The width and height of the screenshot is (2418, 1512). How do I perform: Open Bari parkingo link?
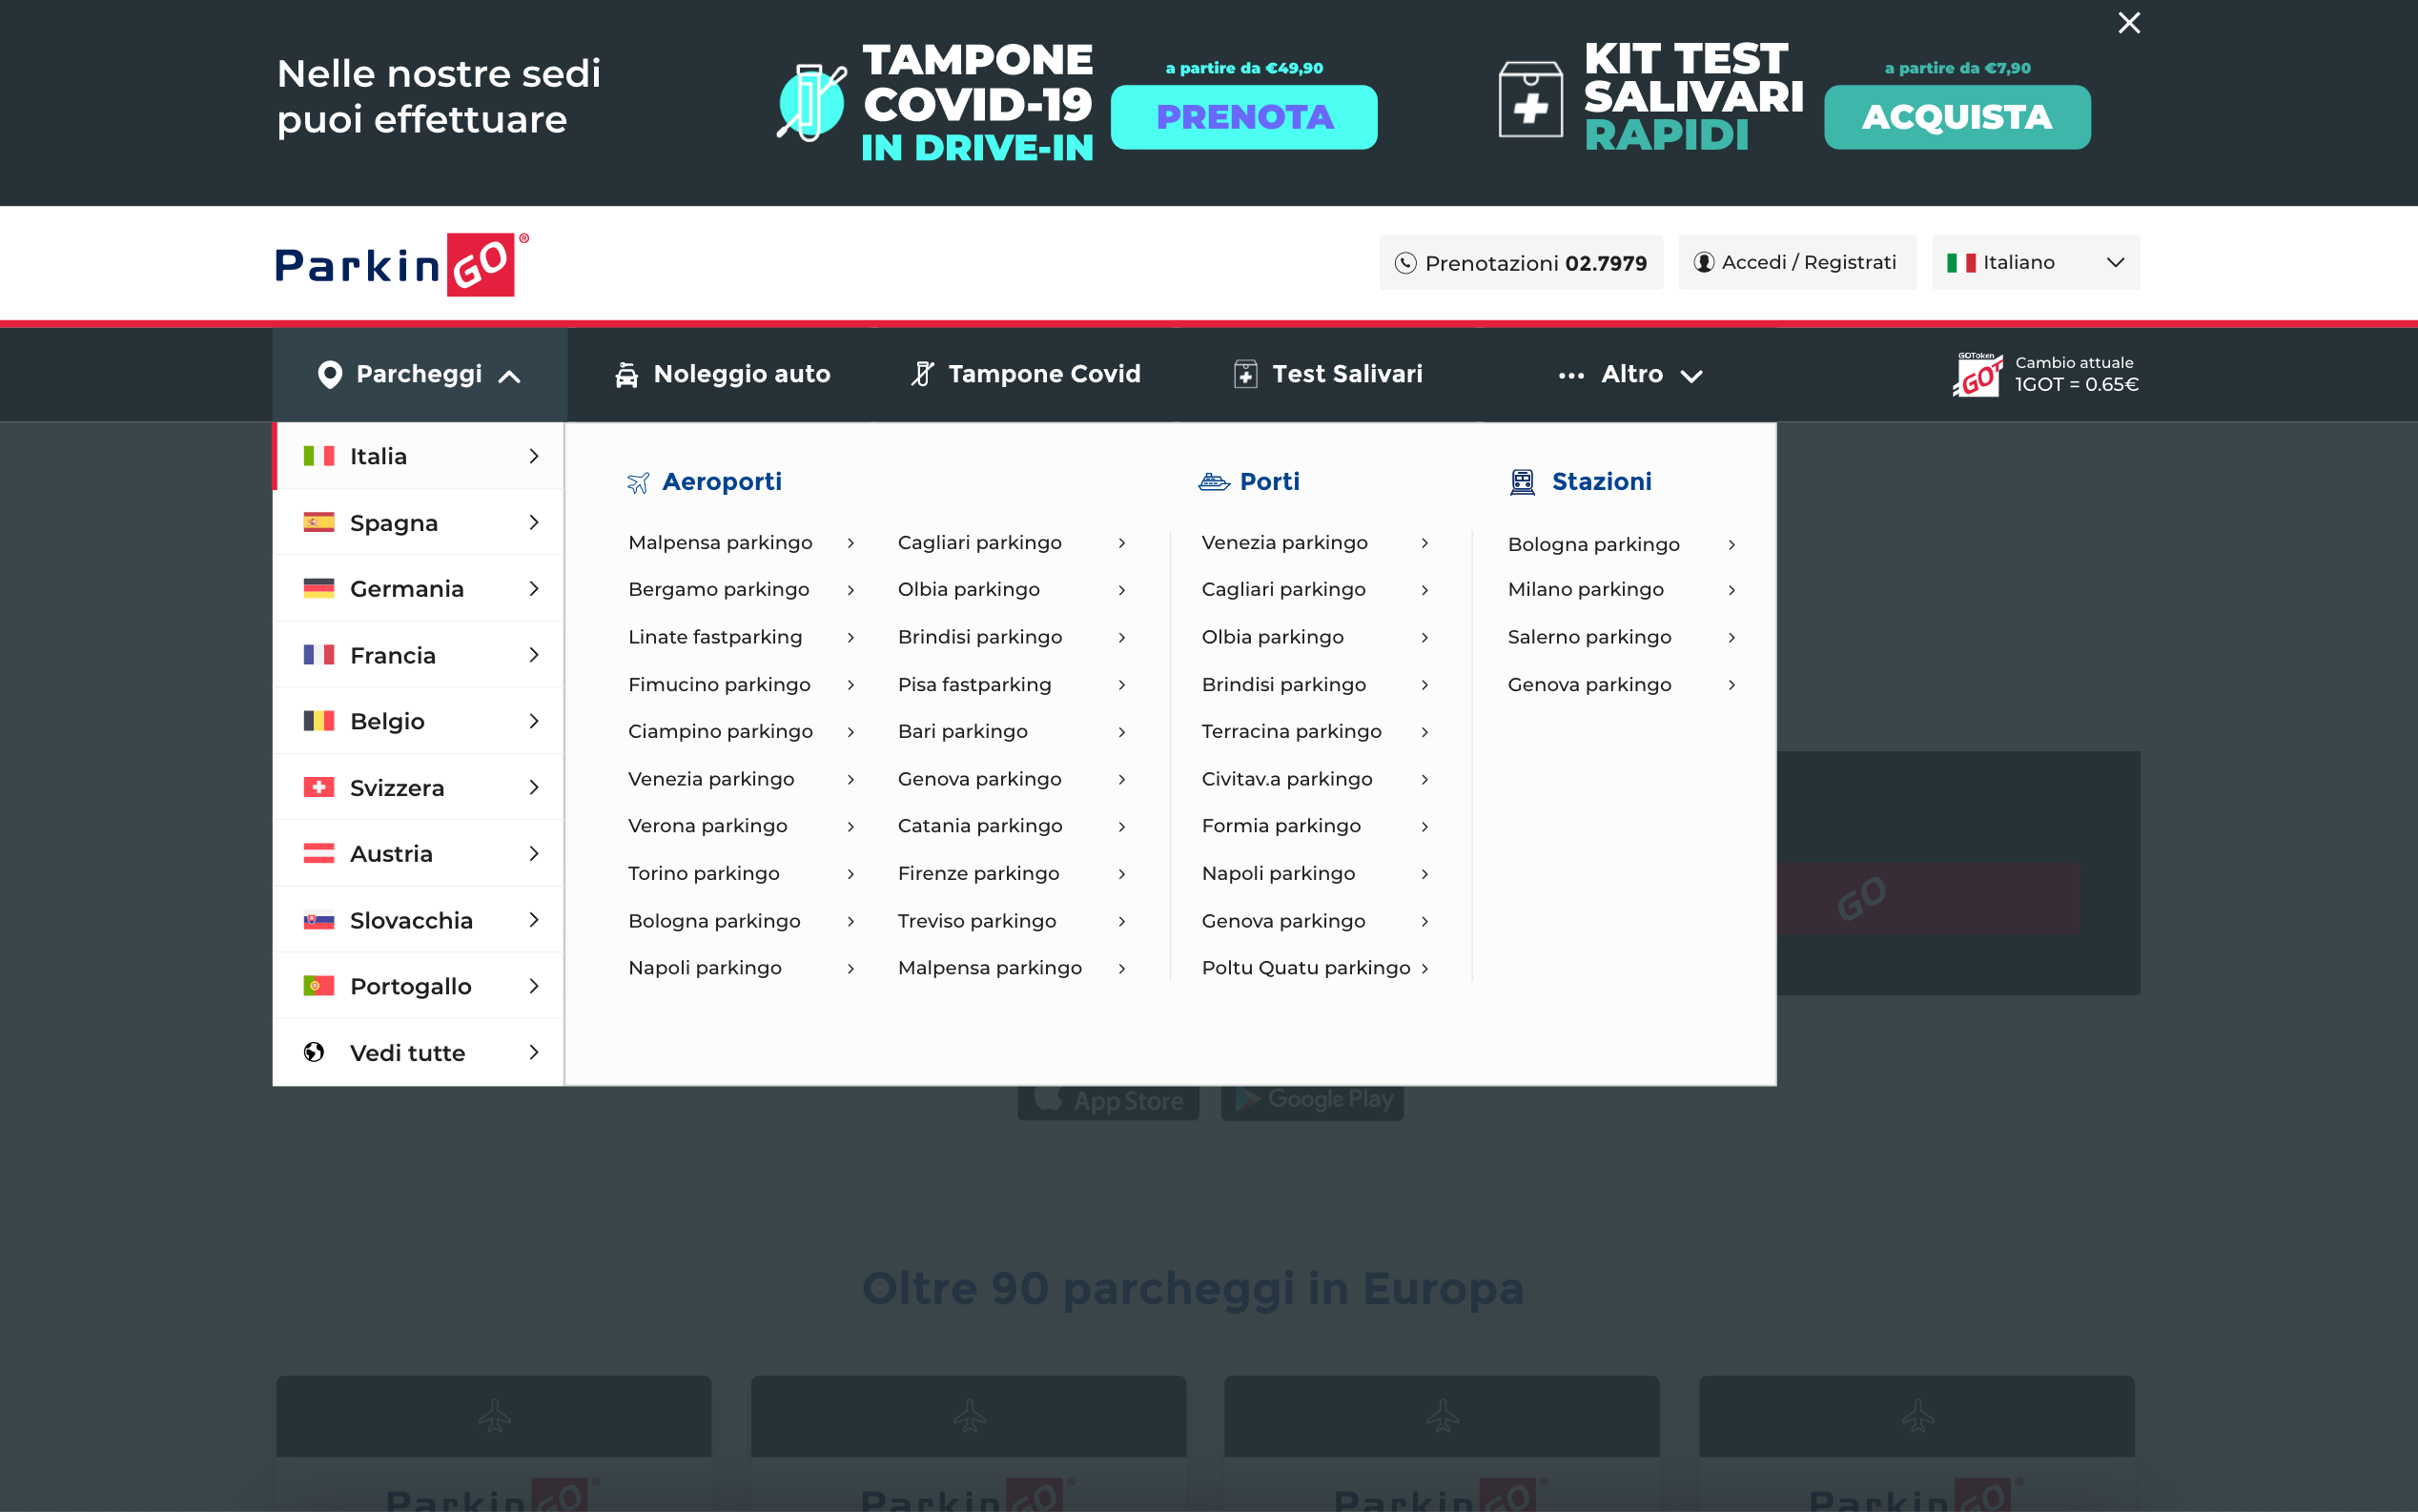click(1012, 732)
